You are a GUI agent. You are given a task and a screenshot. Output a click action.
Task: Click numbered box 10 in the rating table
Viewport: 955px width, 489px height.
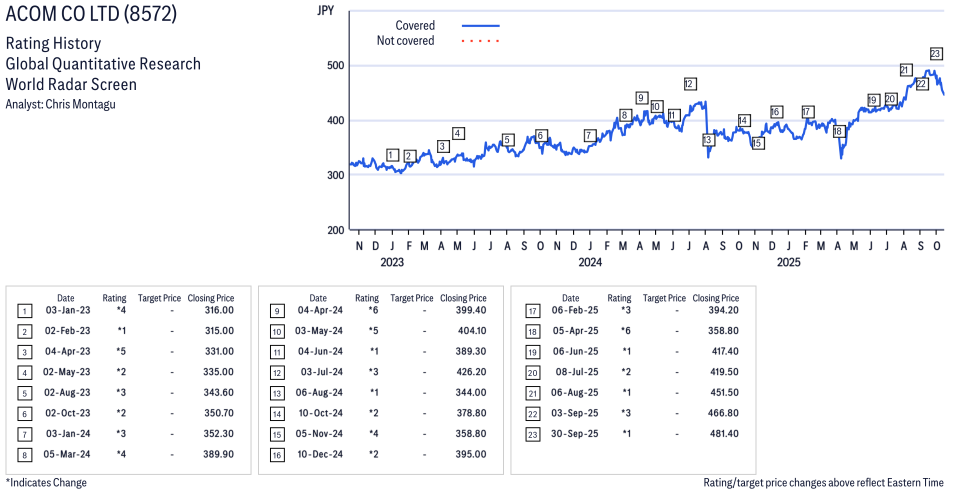(277, 331)
